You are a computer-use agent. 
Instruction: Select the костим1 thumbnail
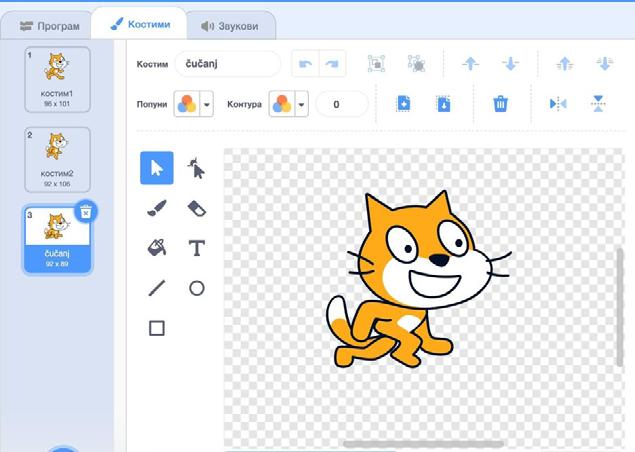pos(57,79)
